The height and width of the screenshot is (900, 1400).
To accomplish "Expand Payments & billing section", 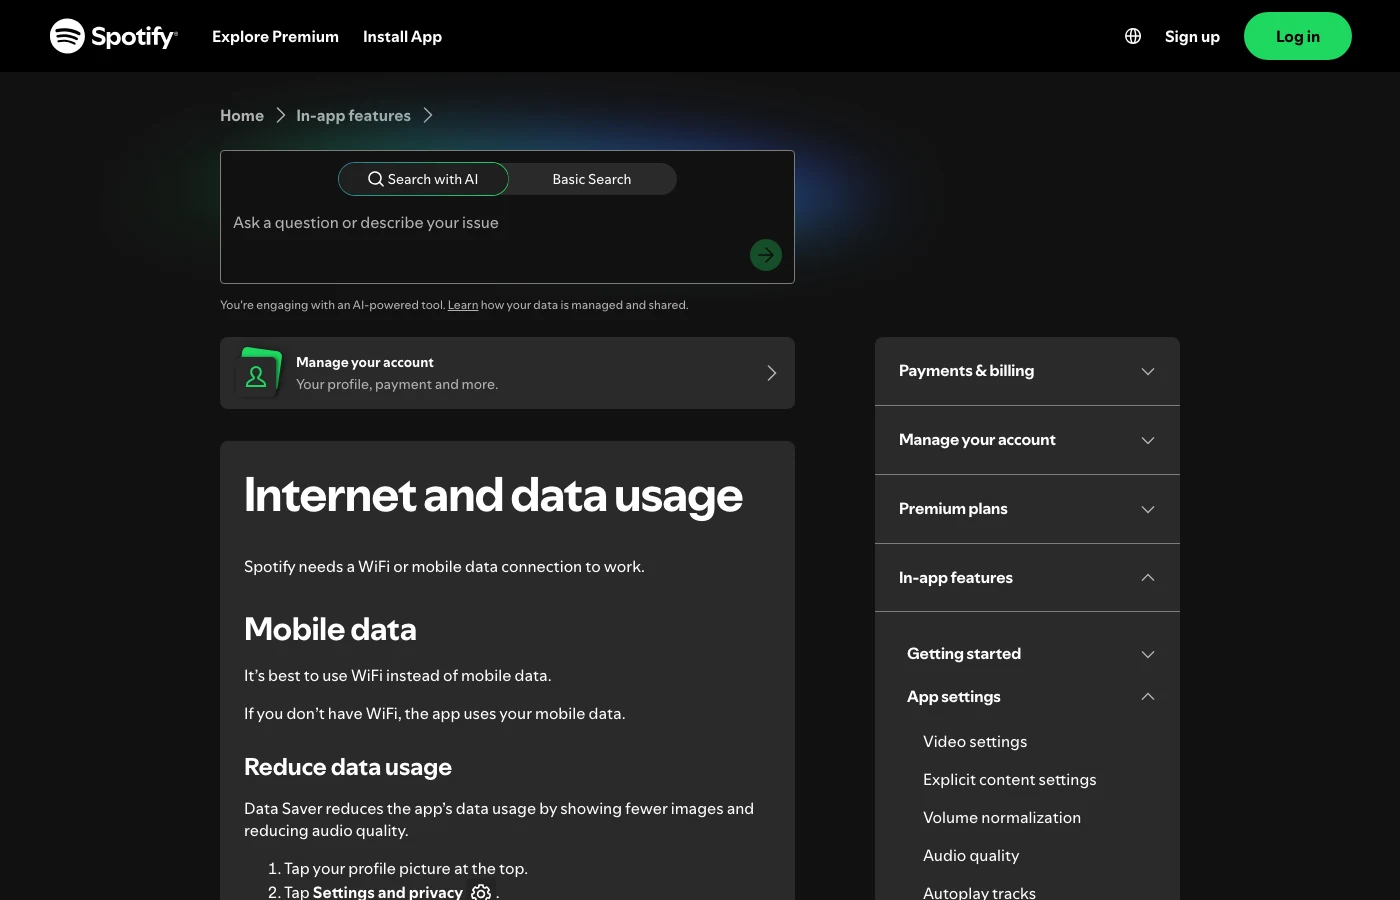I will [x=1027, y=371].
